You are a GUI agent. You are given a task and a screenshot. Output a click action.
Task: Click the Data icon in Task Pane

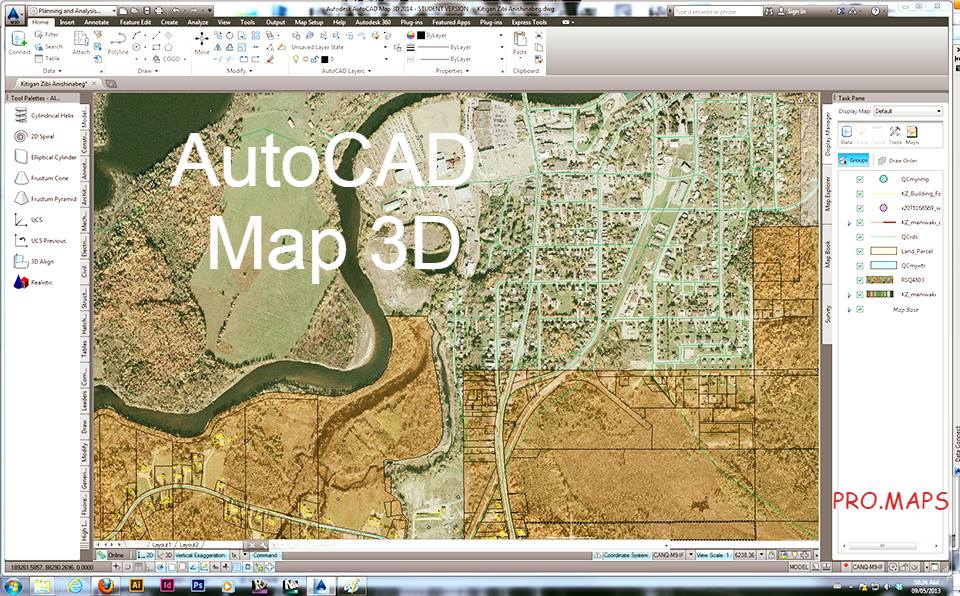point(846,134)
